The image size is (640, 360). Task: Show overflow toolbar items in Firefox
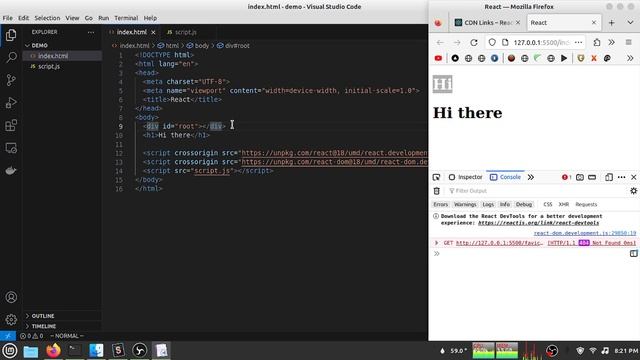tap(611, 42)
